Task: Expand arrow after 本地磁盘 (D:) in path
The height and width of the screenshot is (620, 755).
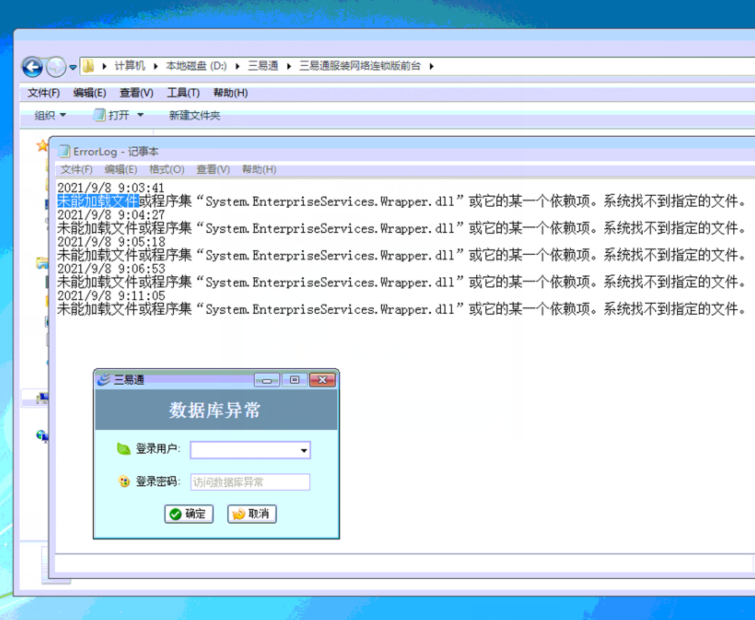Action: pyautogui.click(x=237, y=66)
